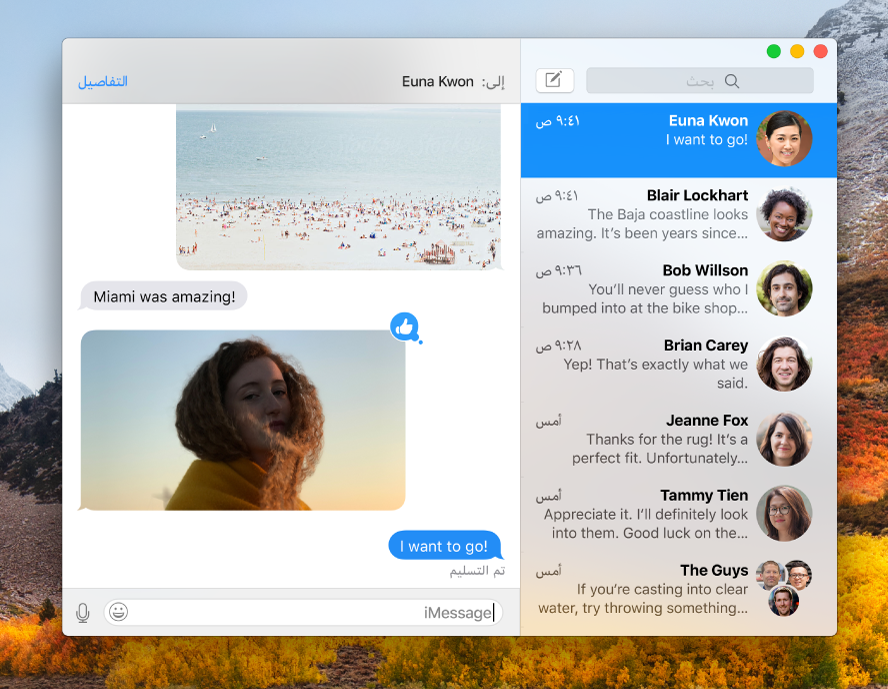Click Bob Willson's avatar

[784, 289]
